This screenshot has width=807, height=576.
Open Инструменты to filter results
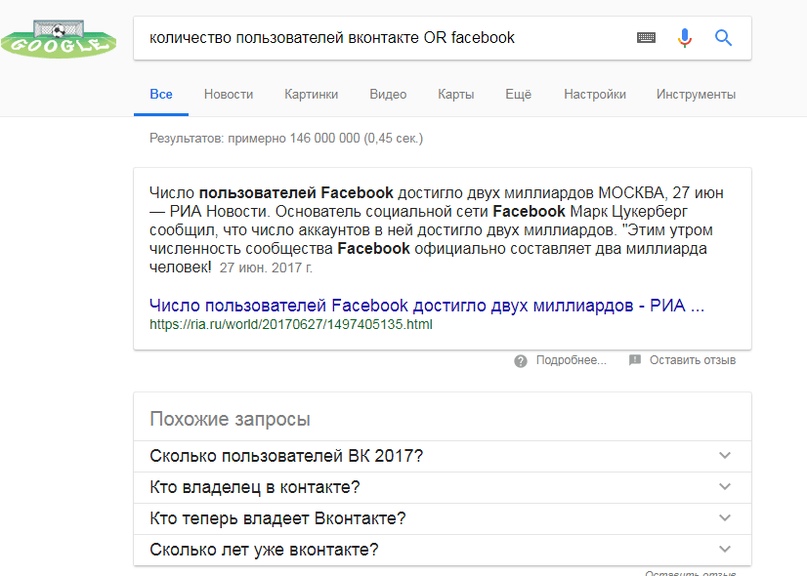(x=695, y=94)
